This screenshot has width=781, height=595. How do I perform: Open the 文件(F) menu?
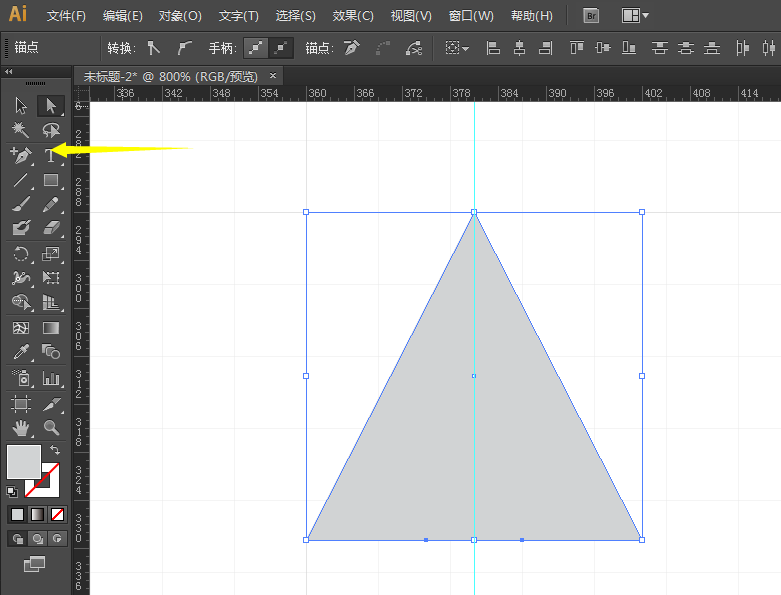[66, 16]
